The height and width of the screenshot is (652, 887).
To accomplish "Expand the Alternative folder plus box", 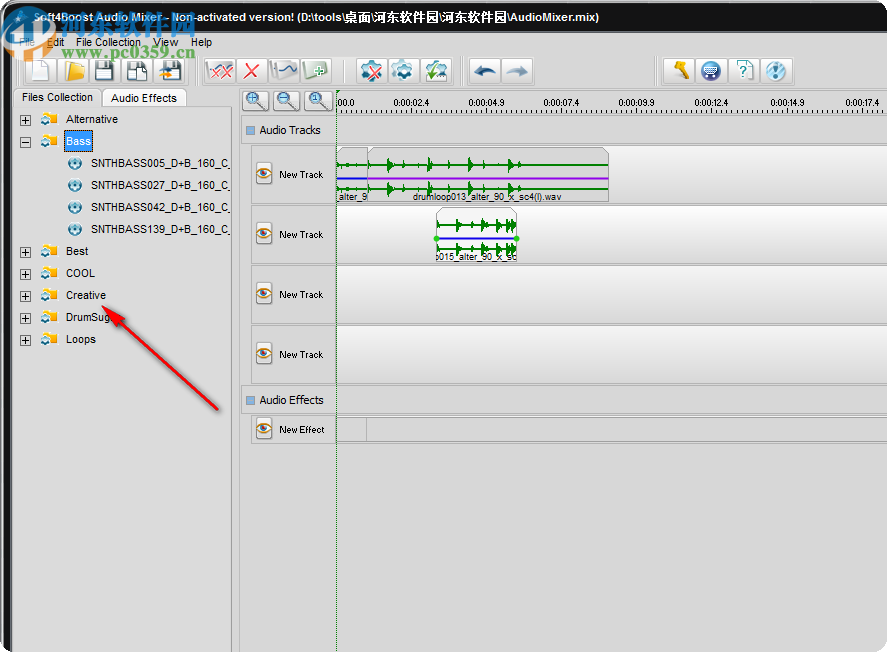I will point(25,120).
